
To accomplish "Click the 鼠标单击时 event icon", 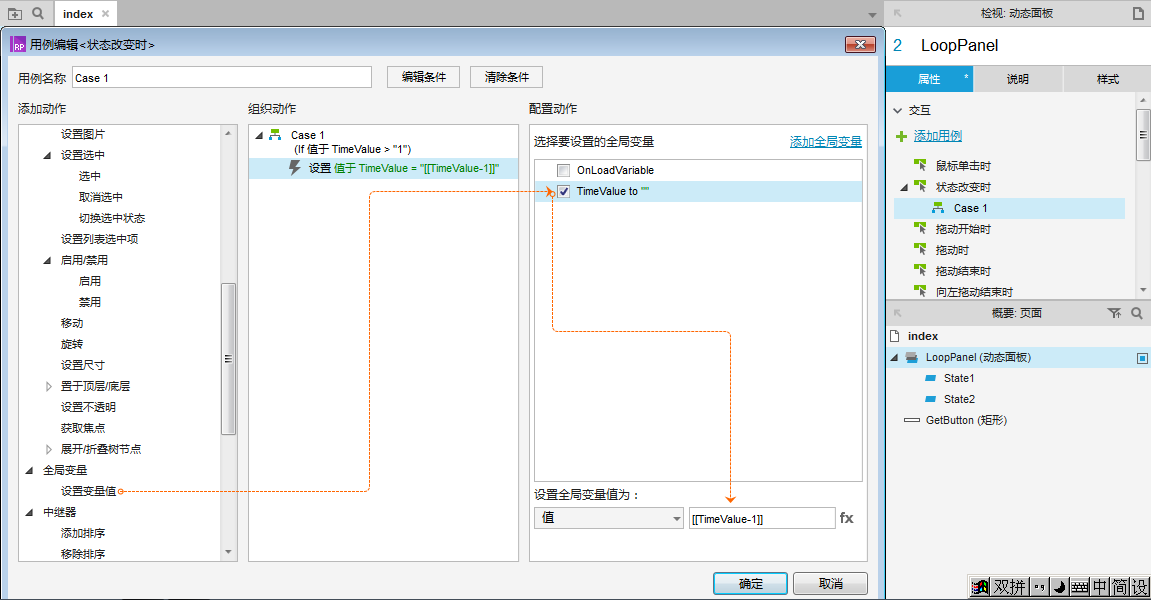I will 920,165.
